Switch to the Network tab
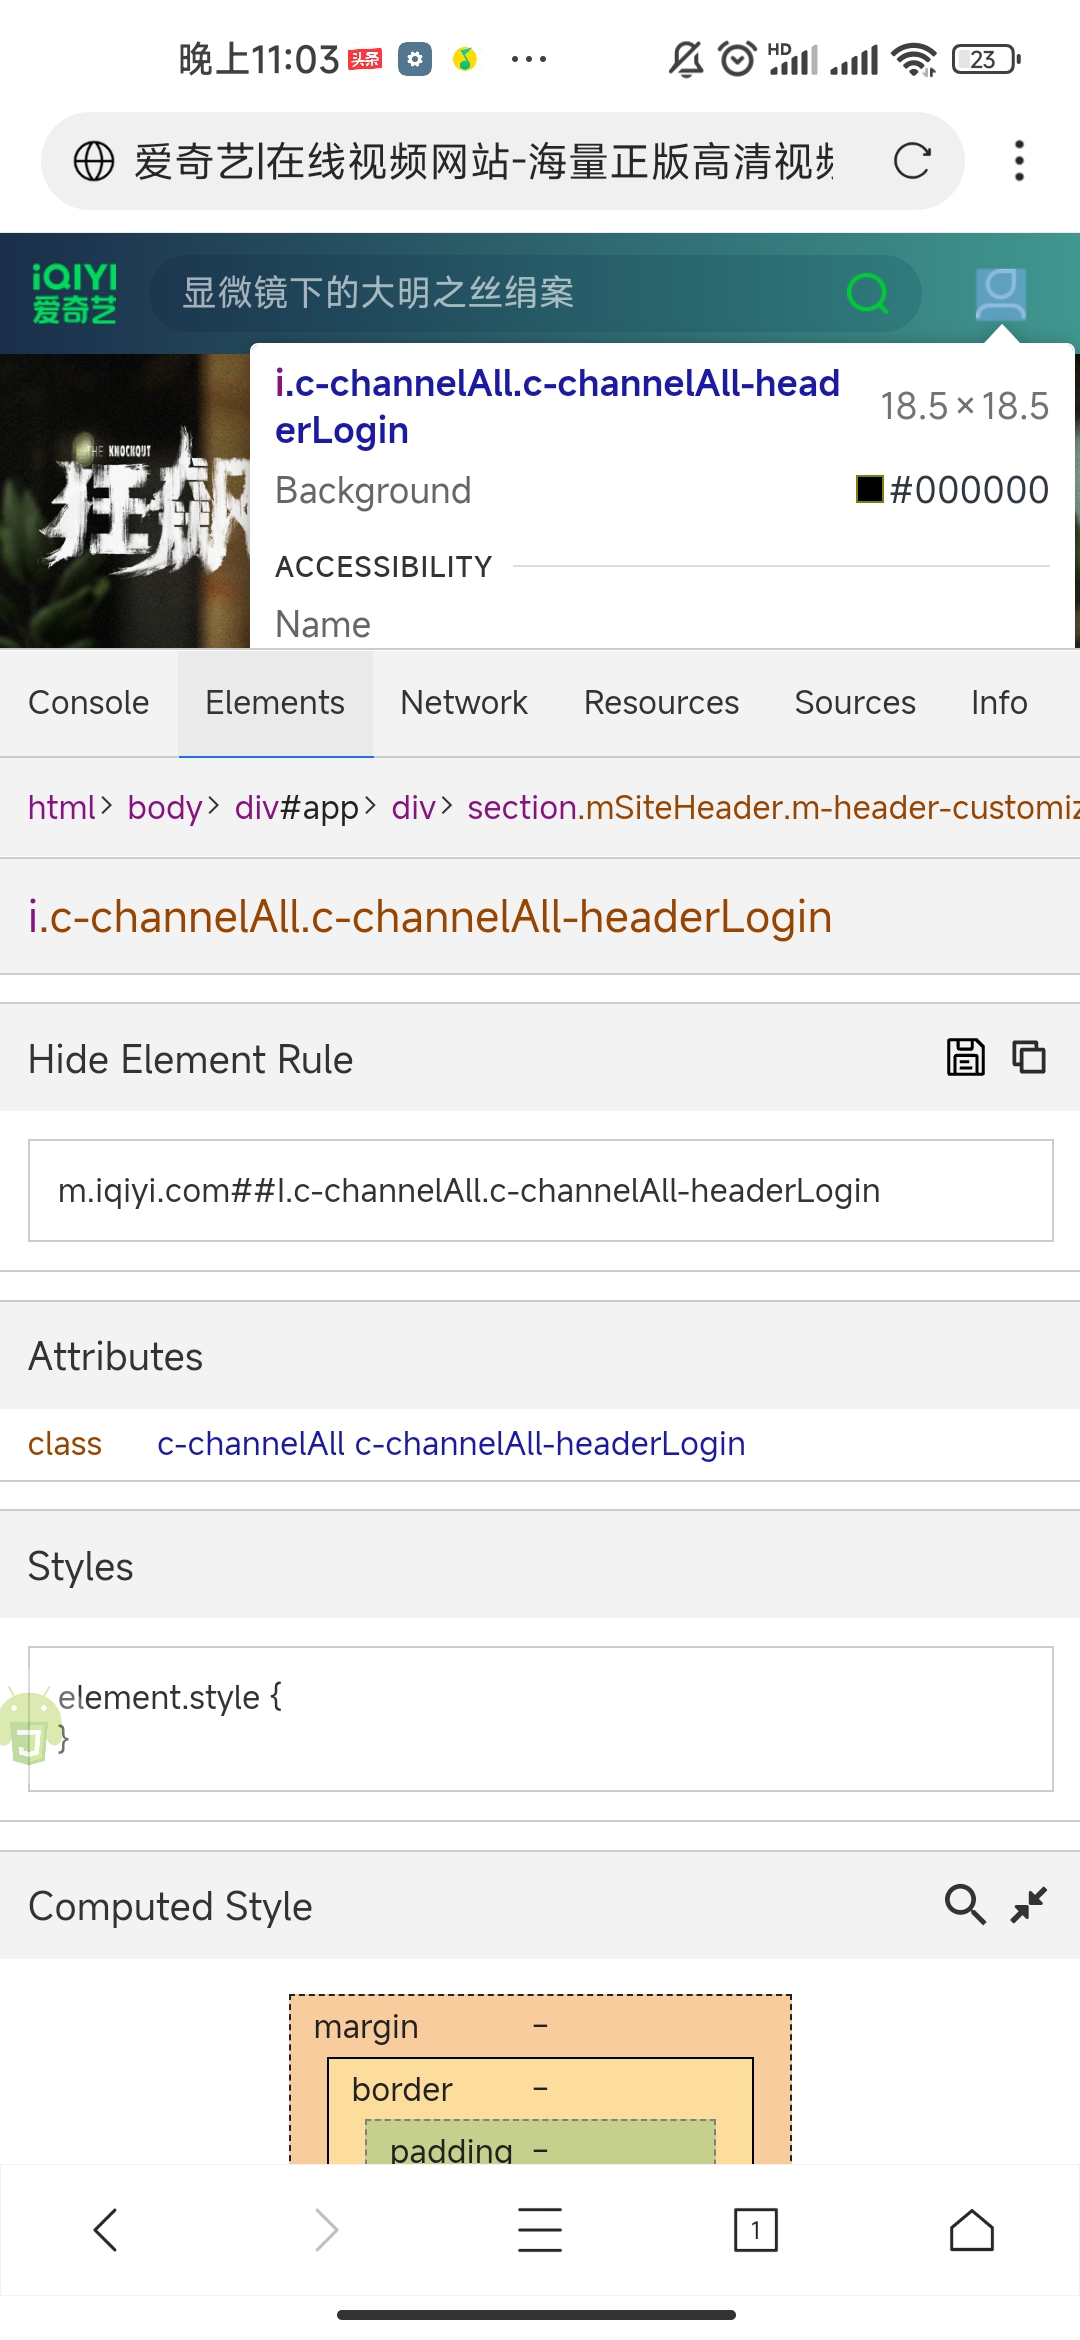Screen dimensions: 1080x2340 pyautogui.click(x=464, y=703)
